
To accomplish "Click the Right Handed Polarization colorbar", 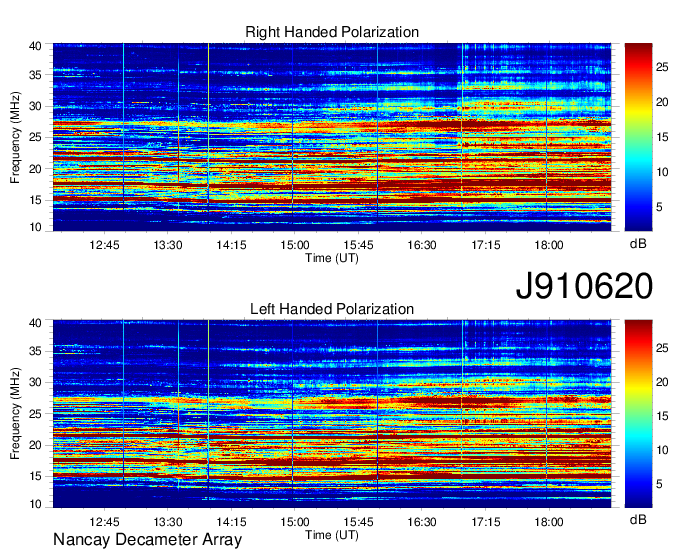I will [x=638, y=137].
